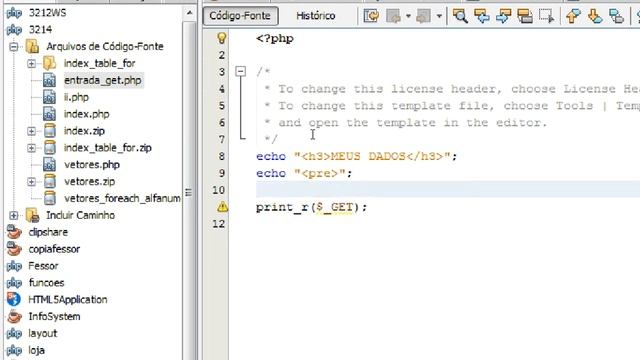Collapse Arquivos de Código-Fonte node
This screenshot has height=360, width=640.
[14, 47]
